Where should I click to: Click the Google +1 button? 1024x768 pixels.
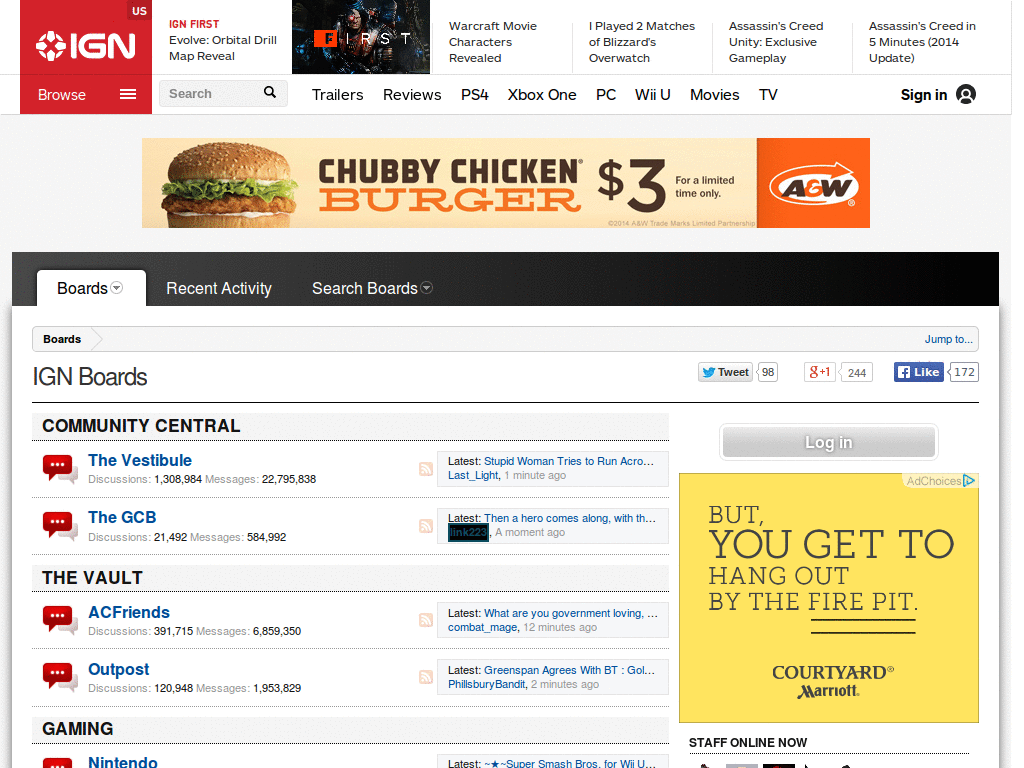(820, 372)
